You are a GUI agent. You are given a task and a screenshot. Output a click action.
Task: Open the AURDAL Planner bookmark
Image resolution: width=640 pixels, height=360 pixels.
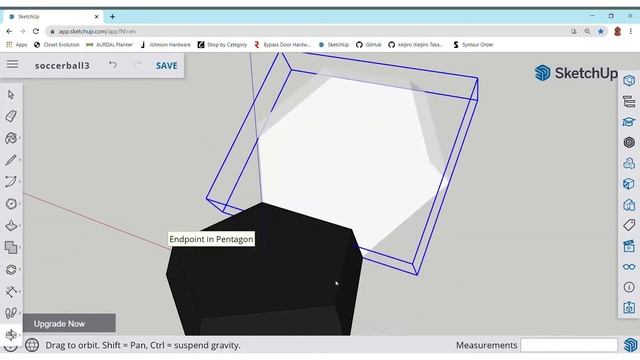pos(109,45)
